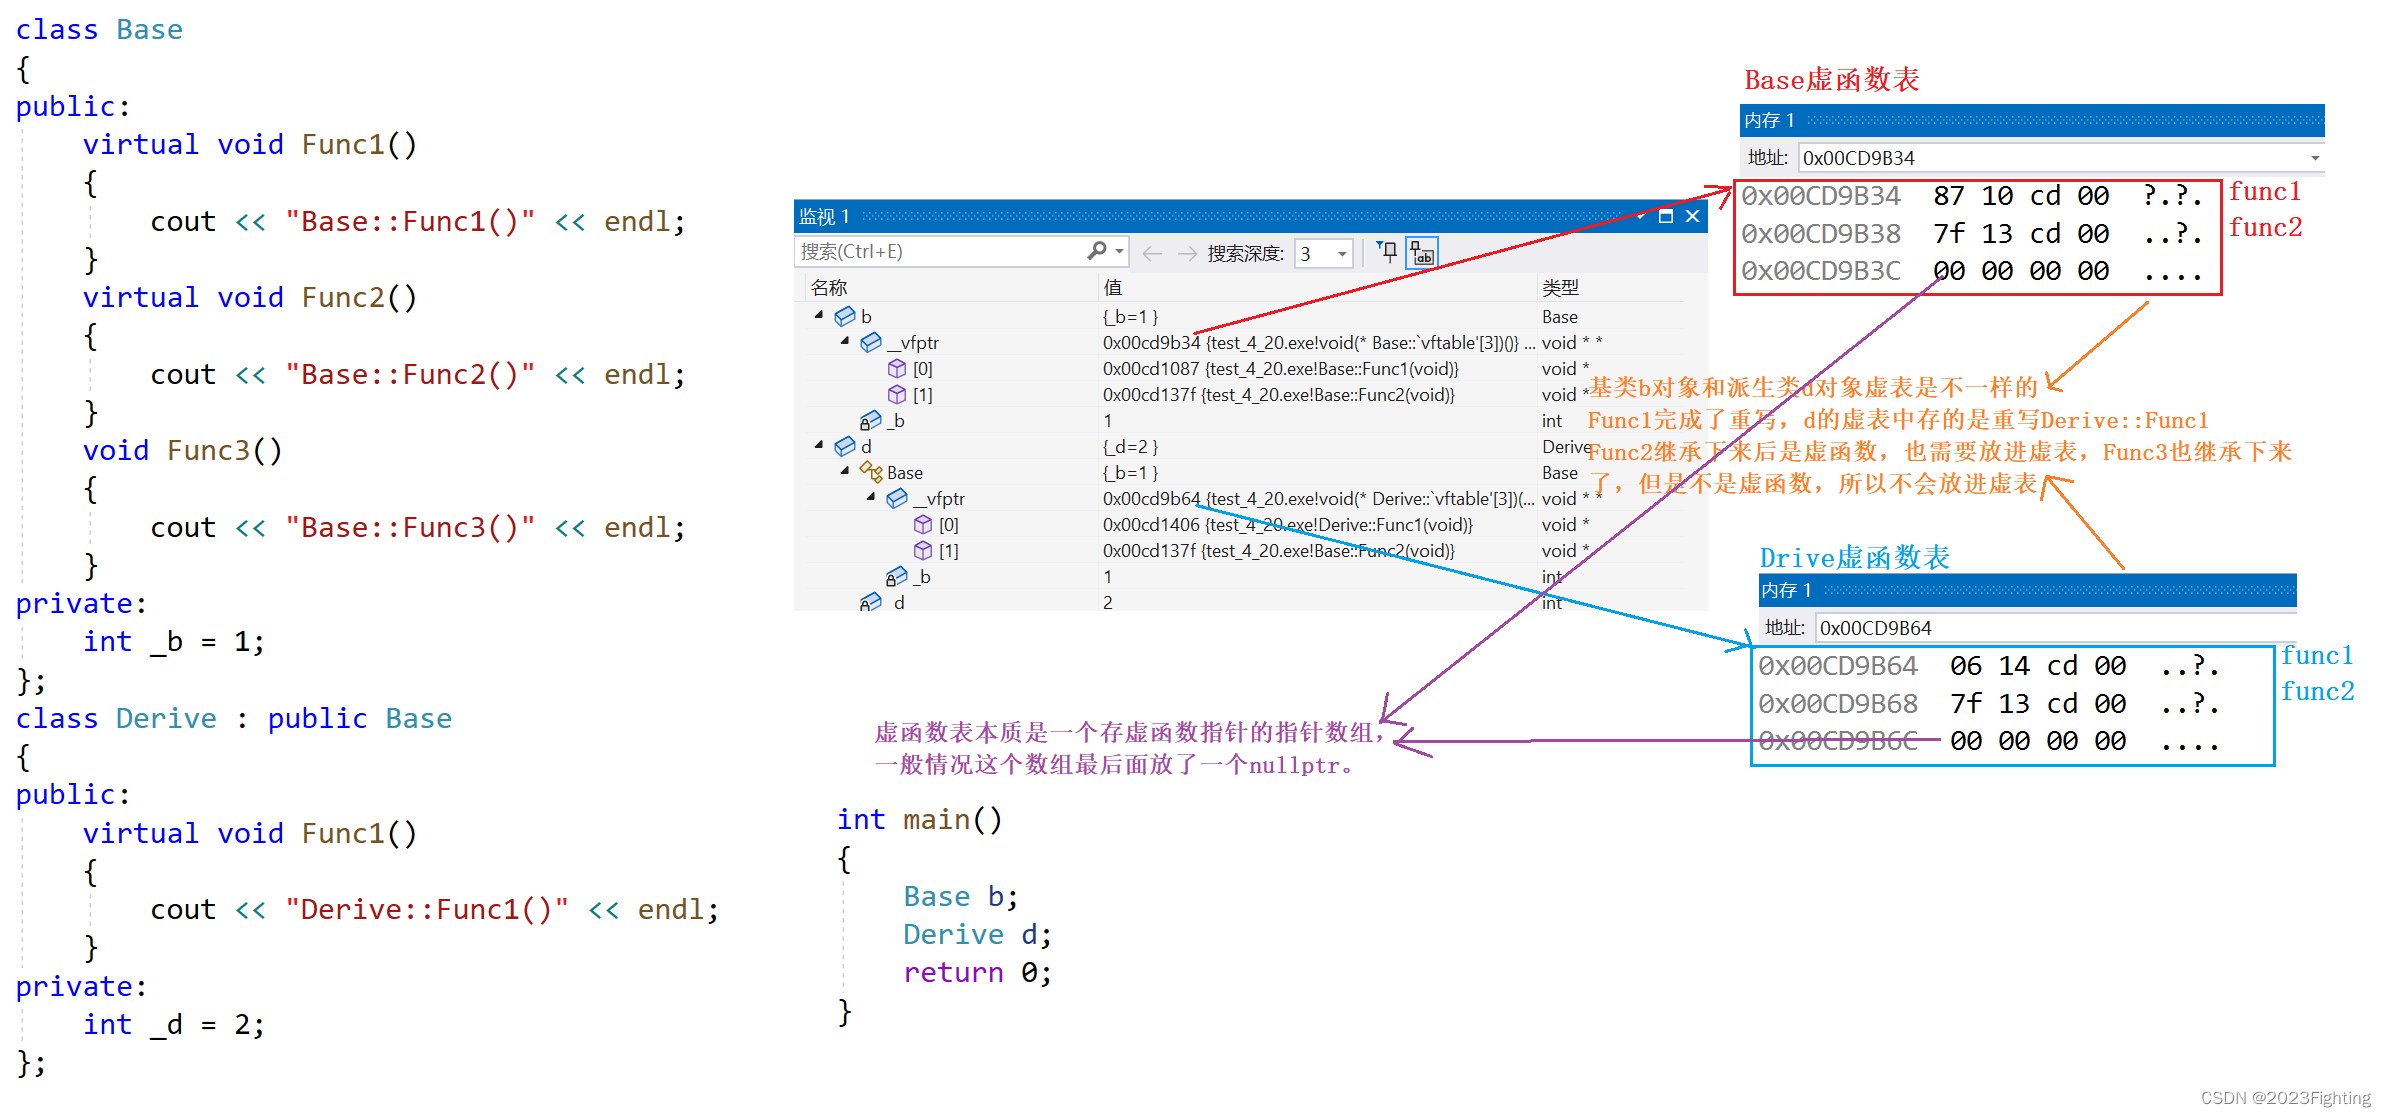Image resolution: width=2386 pixels, height=1117 pixels.
Task: Click the 名称 column header
Action: tap(829, 288)
